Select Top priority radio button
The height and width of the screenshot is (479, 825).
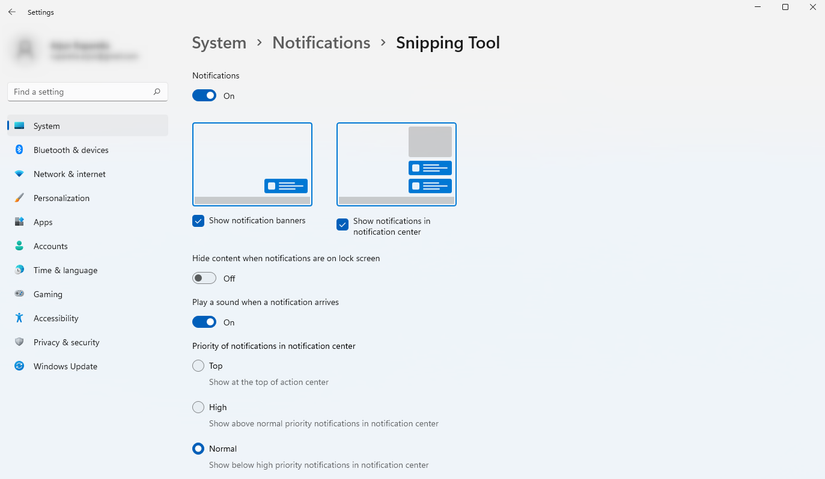[x=198, y=366]
